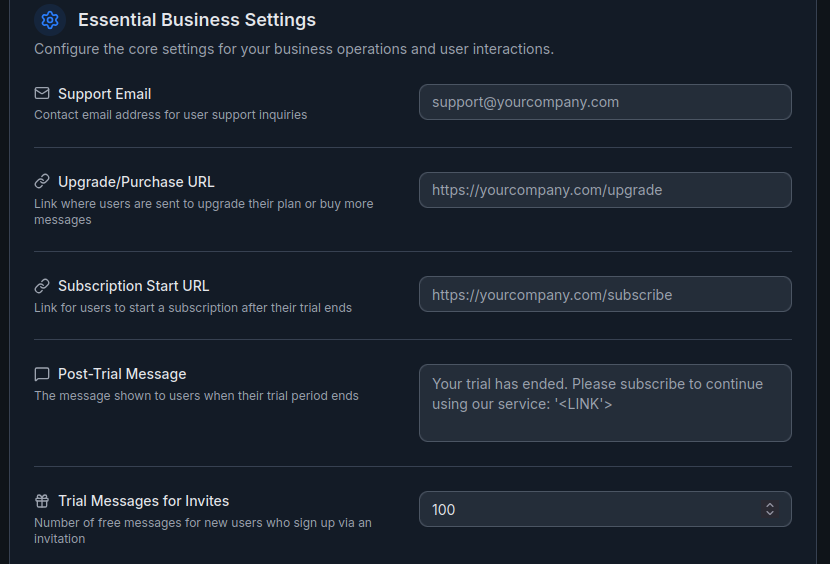Focus the Upgrade/Purchase URL input field
The height and width of the screenshot is (564, 830).
click(x=605, y=190)
